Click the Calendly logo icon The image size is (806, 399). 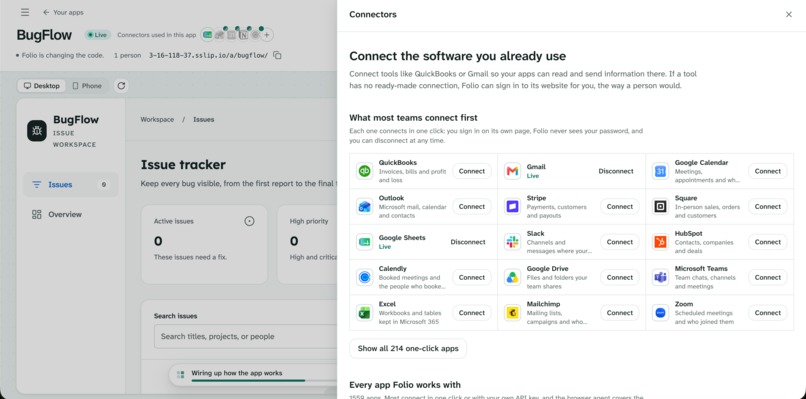point(364,278)
